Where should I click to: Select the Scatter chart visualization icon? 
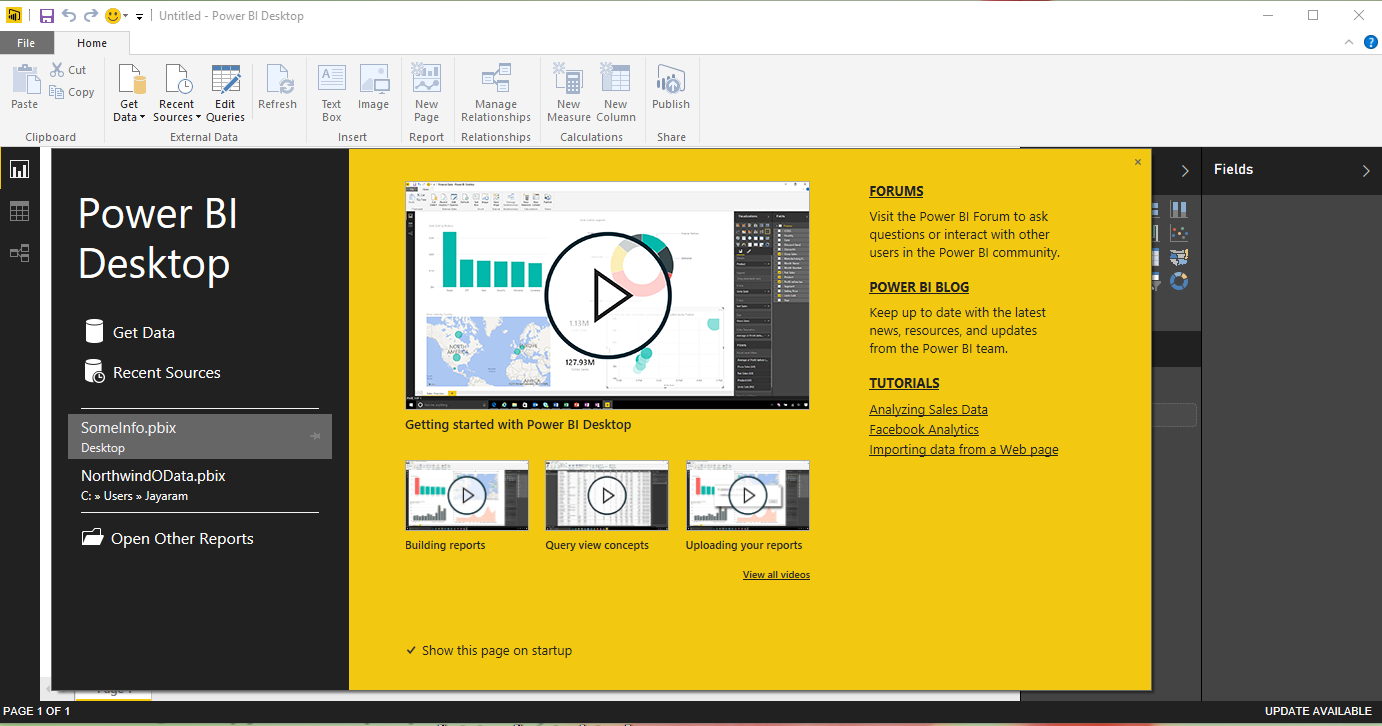pyautogui.click(x=1180, y=232)
